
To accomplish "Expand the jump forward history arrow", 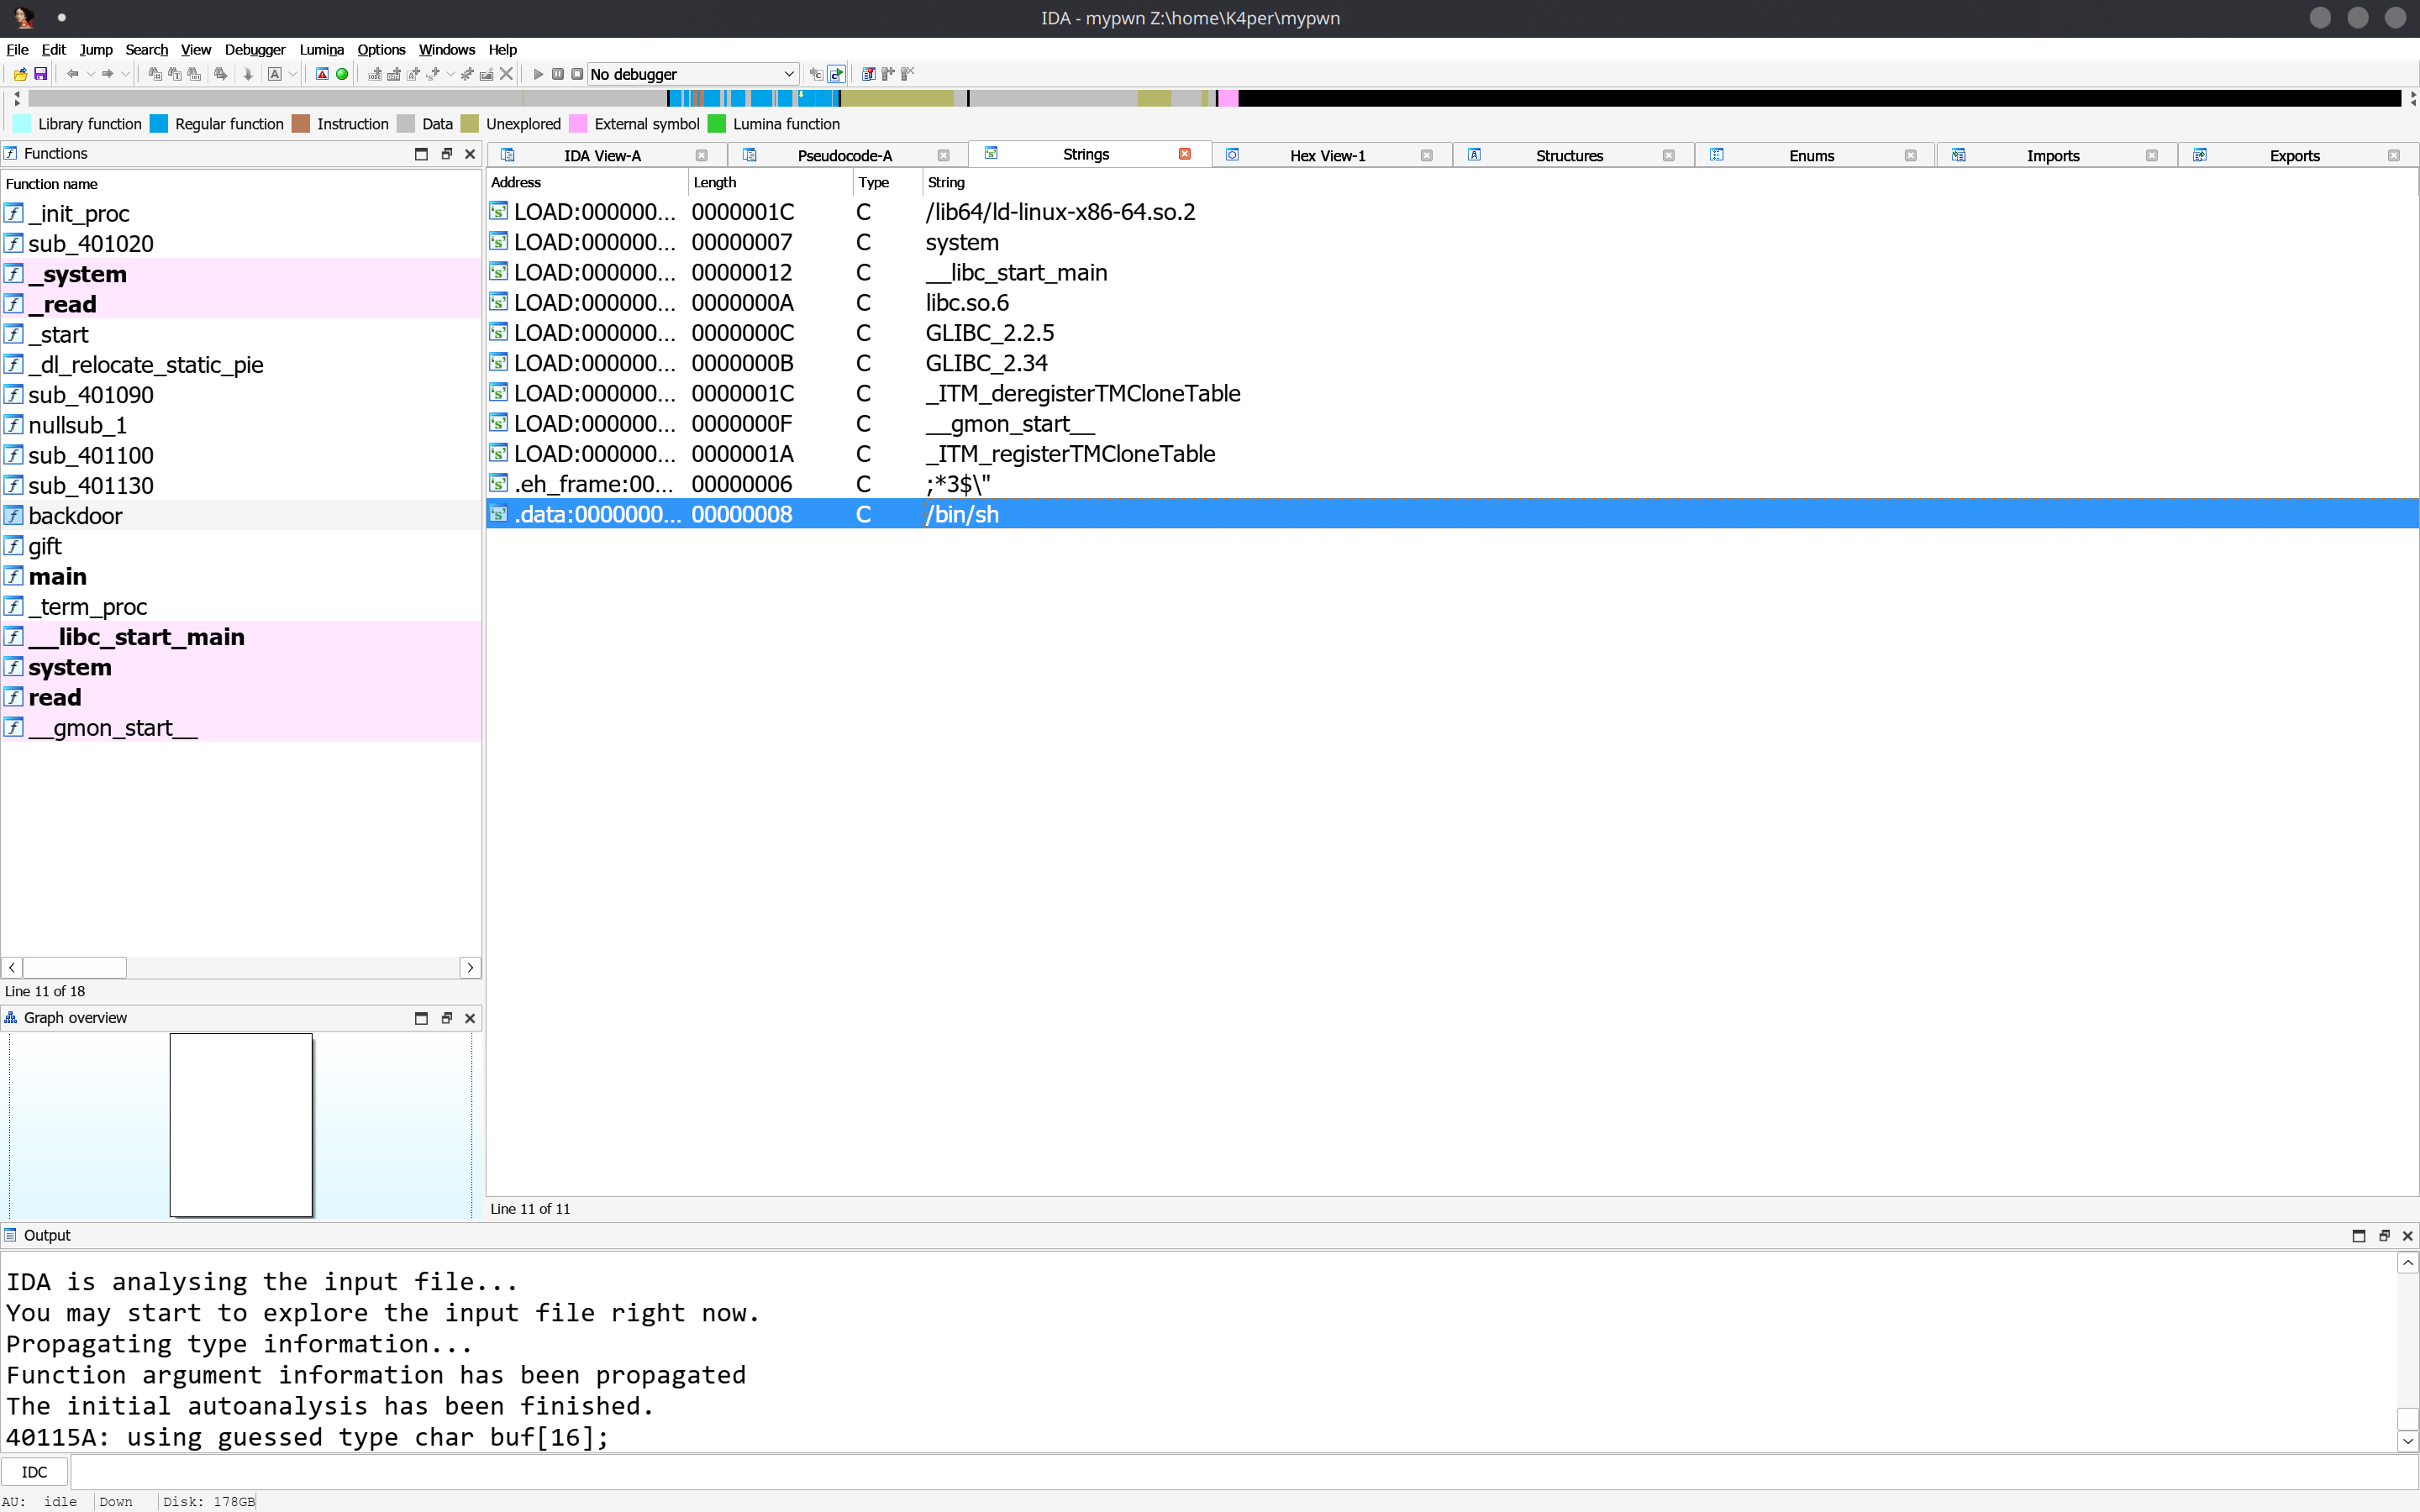I will 125,74.
